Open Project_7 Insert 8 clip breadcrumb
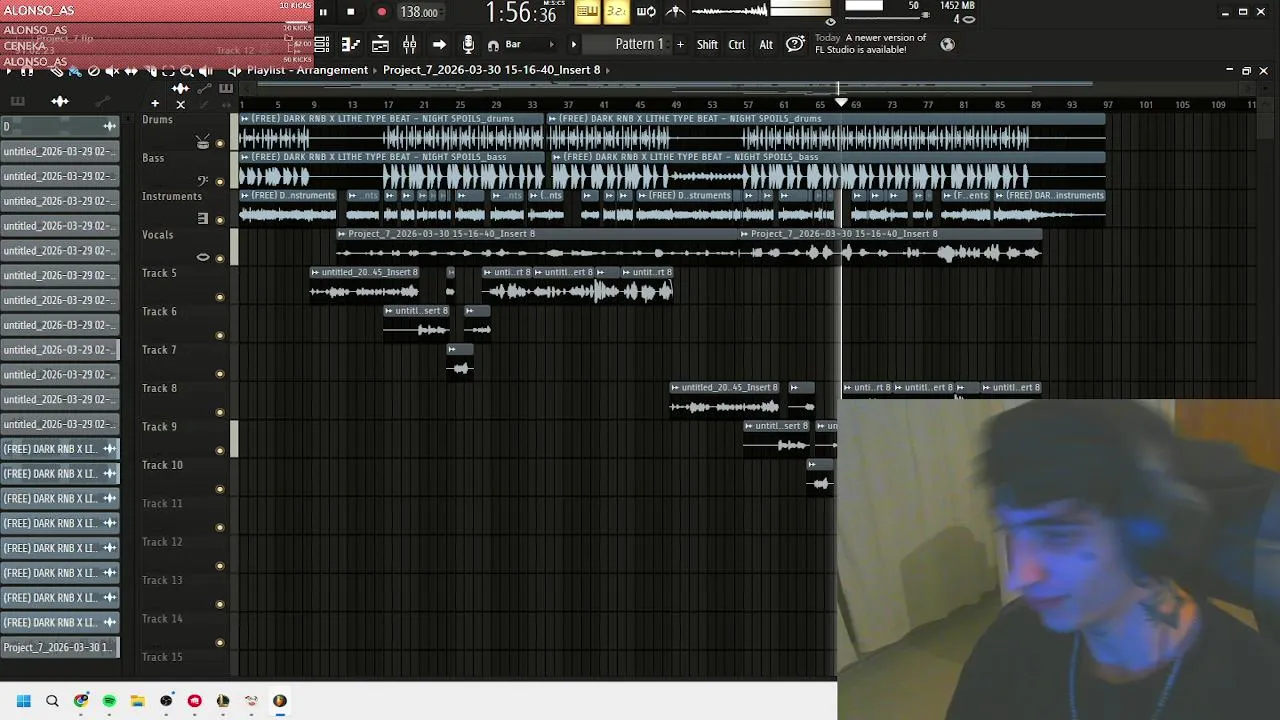Screen dimensions: 1280x720 point(491,70)
